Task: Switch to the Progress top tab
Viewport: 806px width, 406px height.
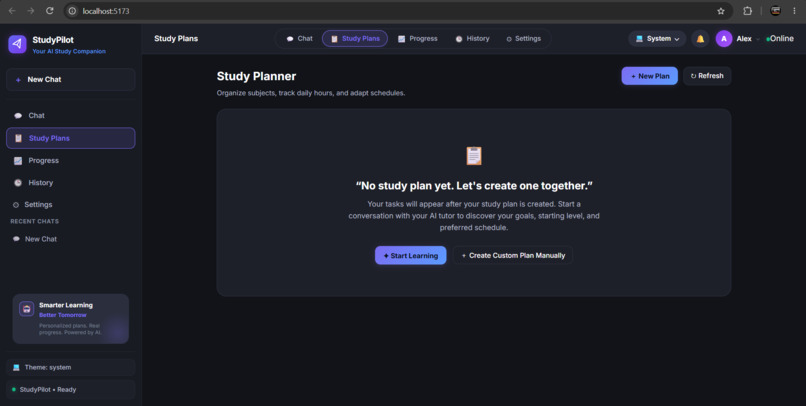Action: click(417, 39)
